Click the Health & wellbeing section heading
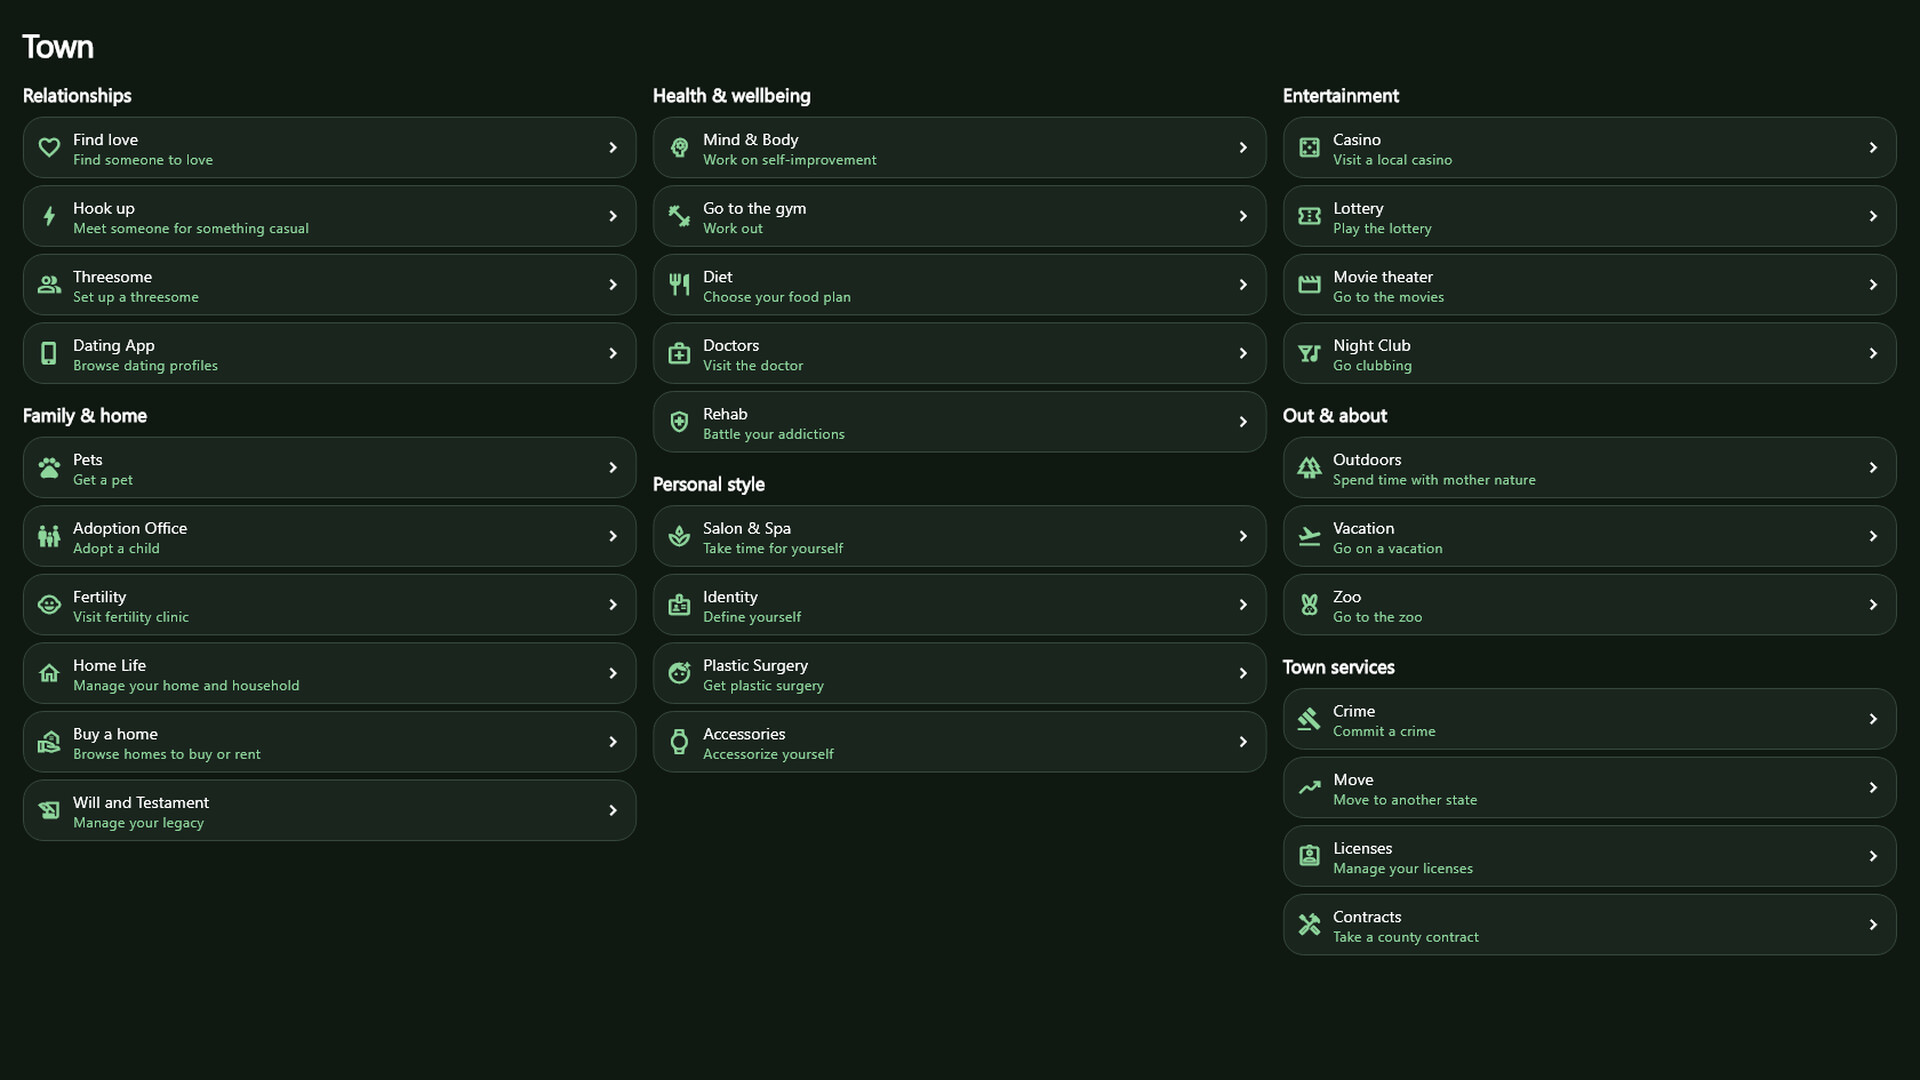Screen dimensions: 1920x1080 (731, 96)
